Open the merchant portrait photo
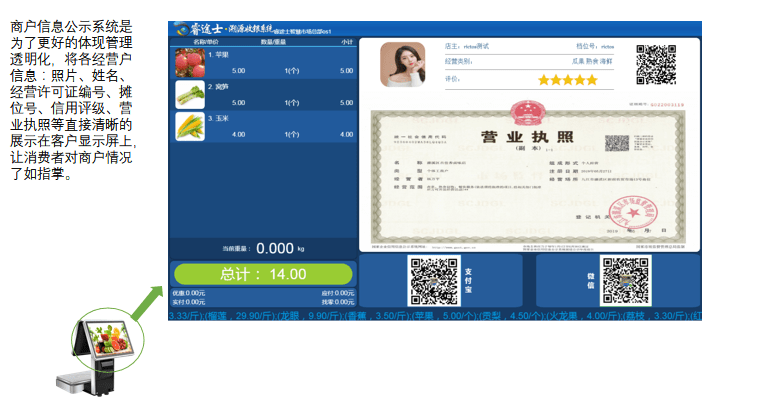The image size is (774, 406). [x=402, y=64]
